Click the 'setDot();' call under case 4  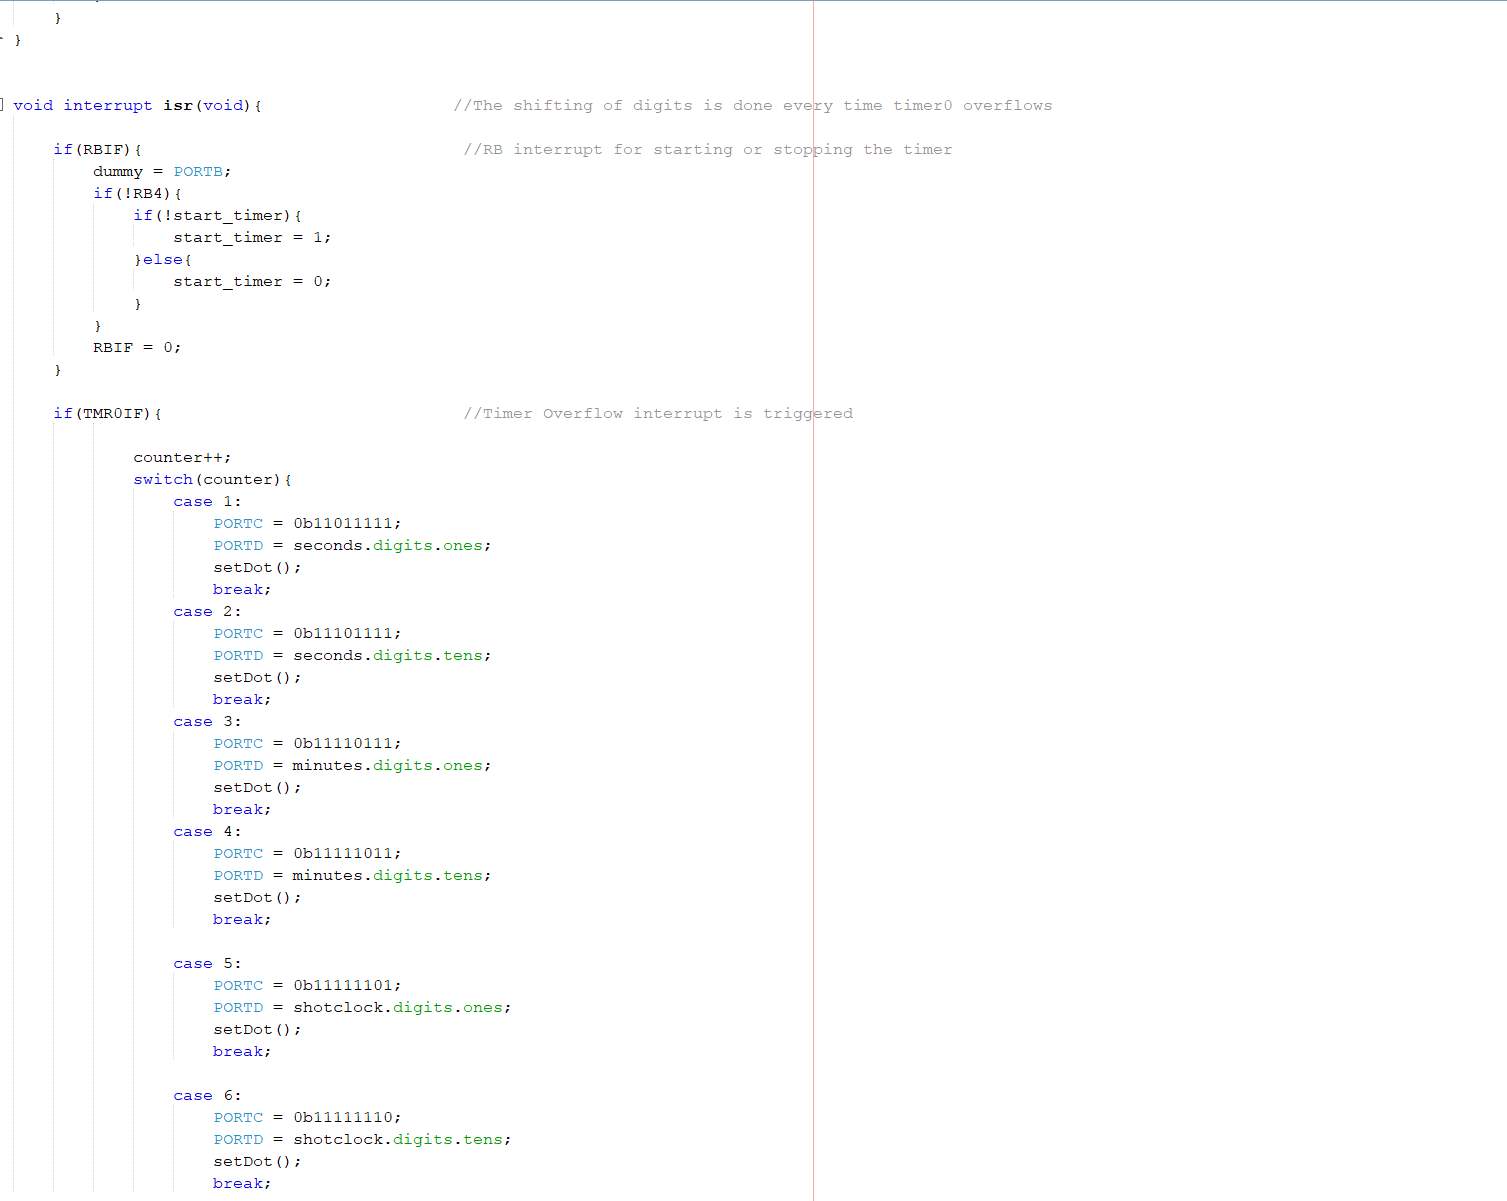point(257,897)
